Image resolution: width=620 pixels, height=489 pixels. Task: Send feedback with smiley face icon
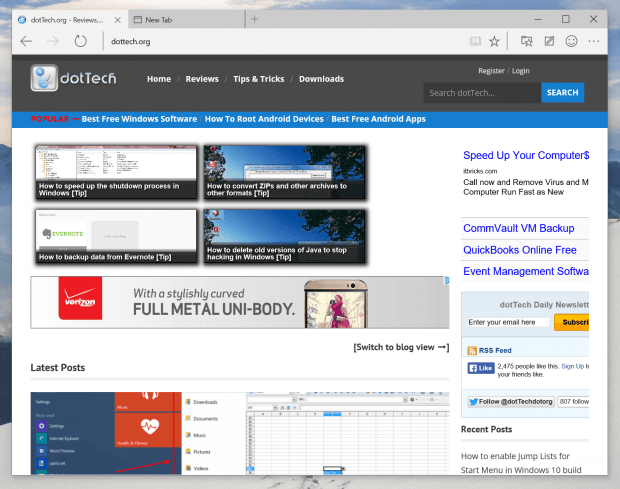pyautogui.click(x=571, y=41)
